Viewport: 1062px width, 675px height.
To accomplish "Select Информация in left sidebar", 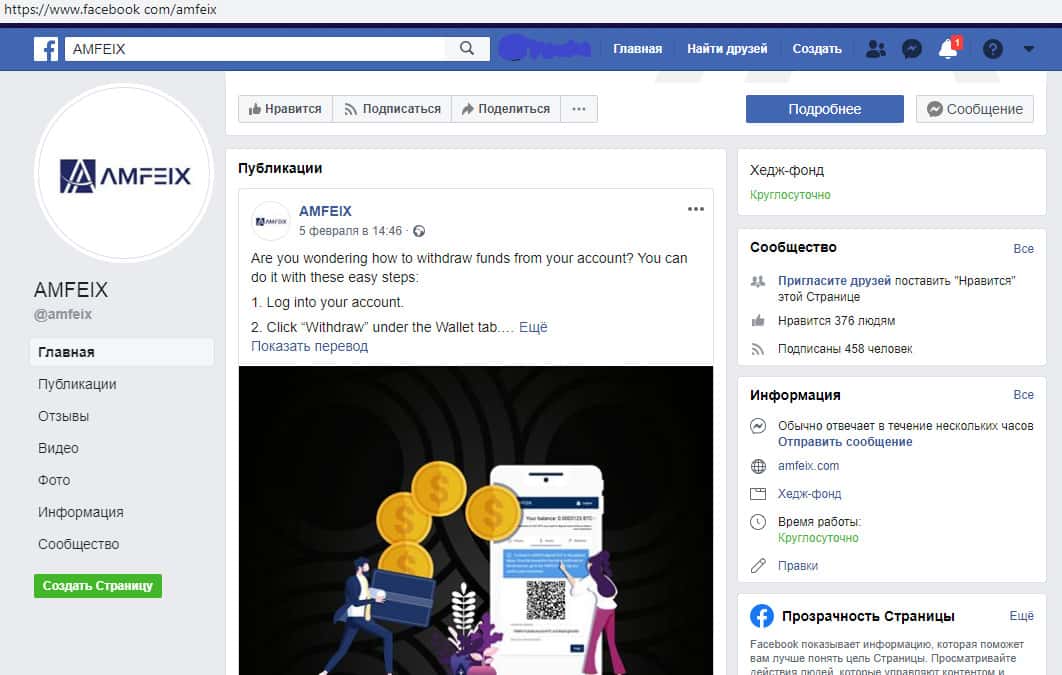I will pyautogui.click(x=81, y=512).
